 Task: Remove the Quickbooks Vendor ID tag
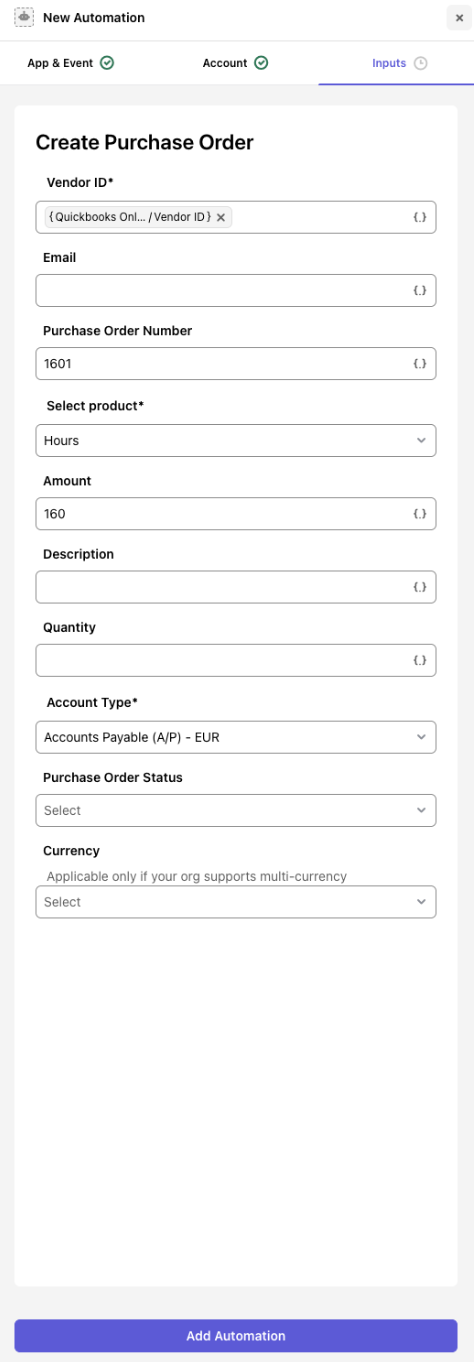tap(221, 217)
